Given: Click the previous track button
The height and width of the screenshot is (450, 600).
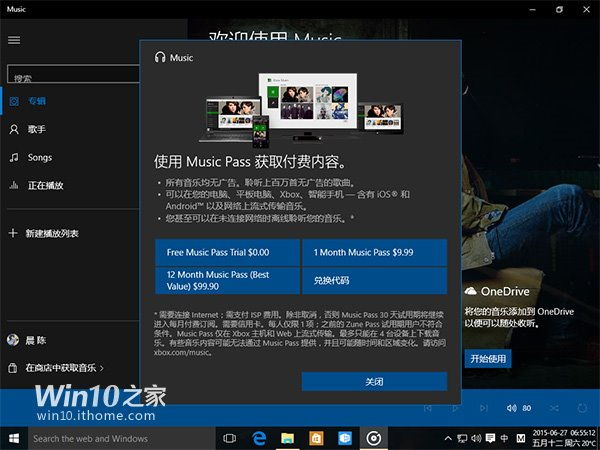Looking at the screenshot, I should tap(428, 408).
